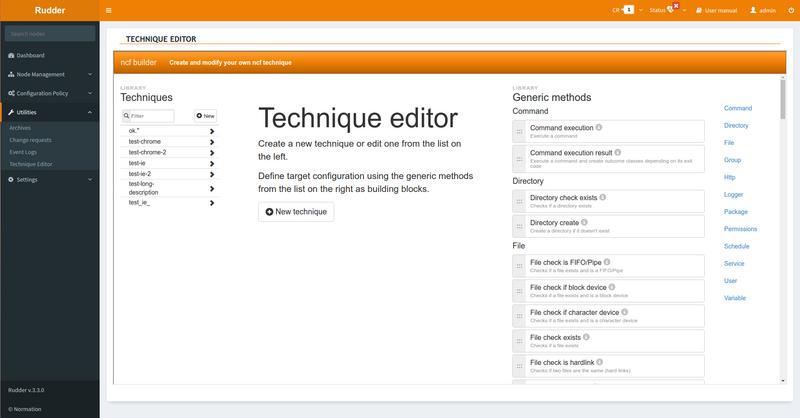Image resolution: width=800 pixels, height=418 pixels.
Task: Go to Dashboard in sidebar
Action: coord(50,56)
